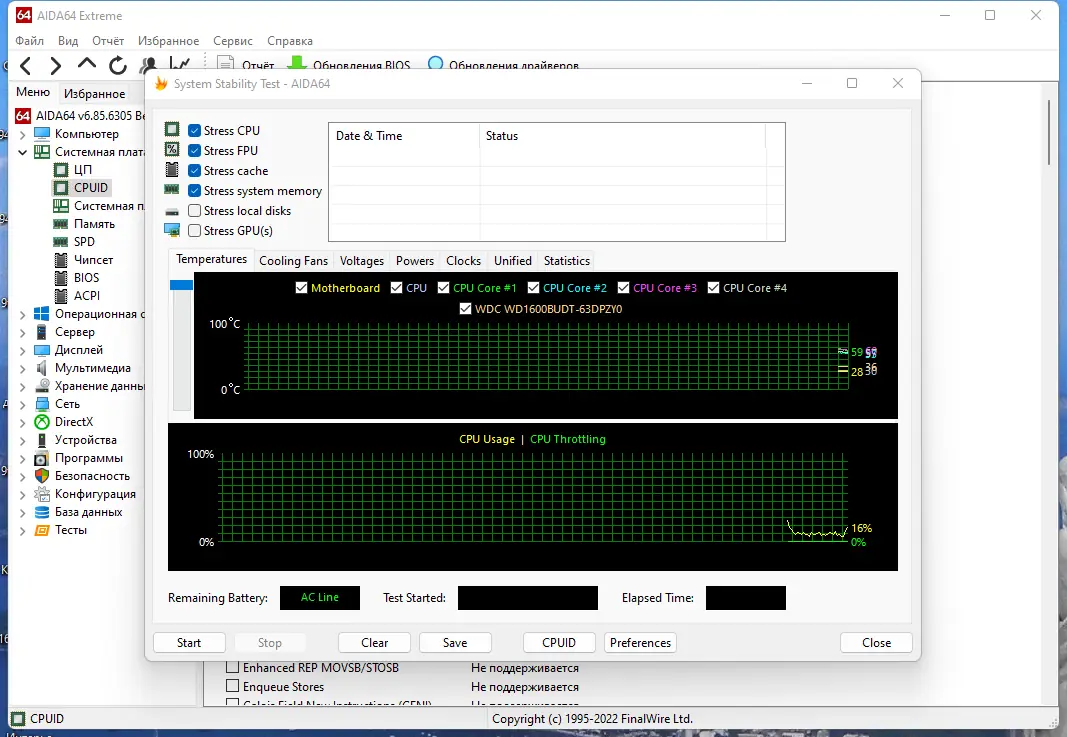Click the Stress CPU chip icon

[x=172, y=129]
